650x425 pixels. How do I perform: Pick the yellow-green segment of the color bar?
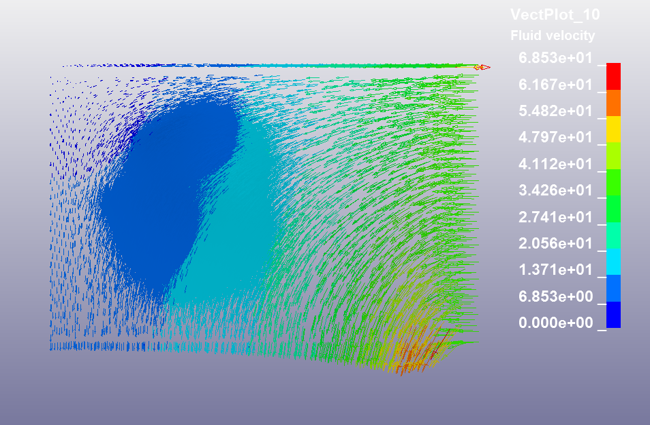(614, 156)
